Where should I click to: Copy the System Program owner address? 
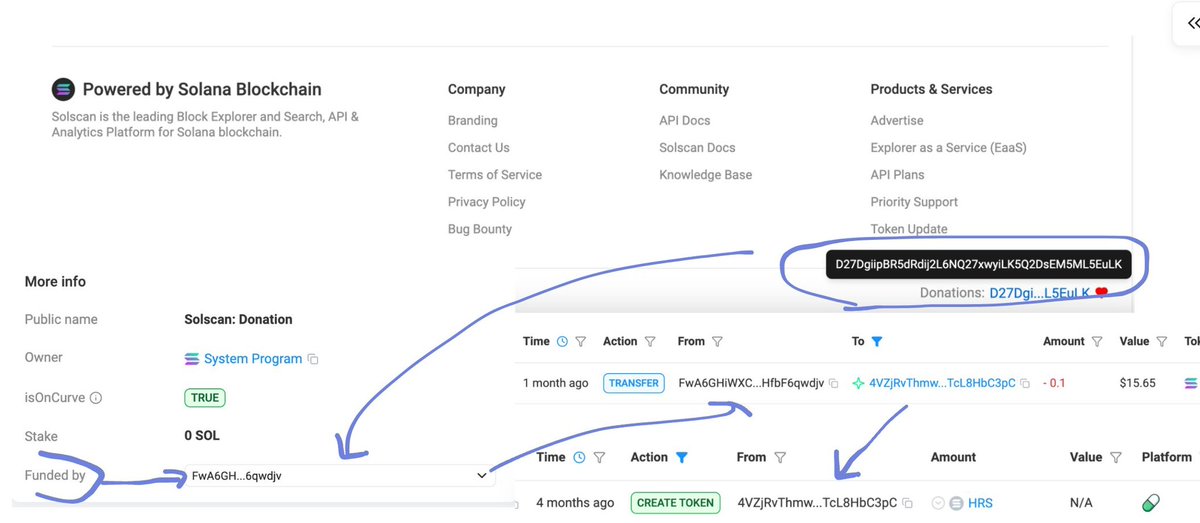click(313, 359)
